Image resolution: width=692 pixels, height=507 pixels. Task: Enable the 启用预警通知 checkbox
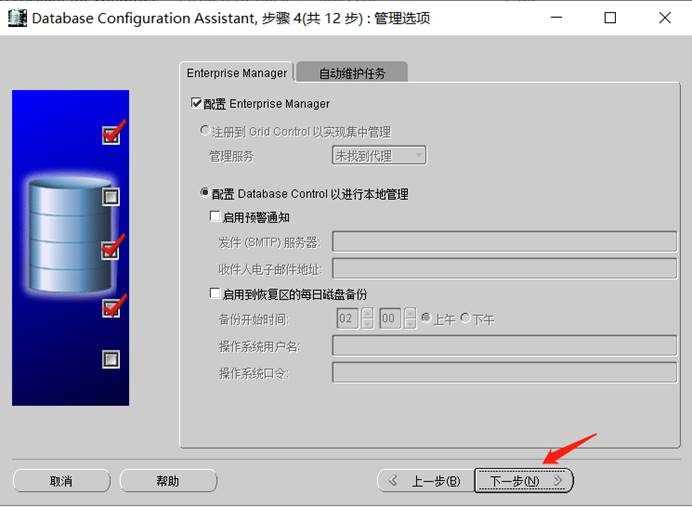click(215, 216)
